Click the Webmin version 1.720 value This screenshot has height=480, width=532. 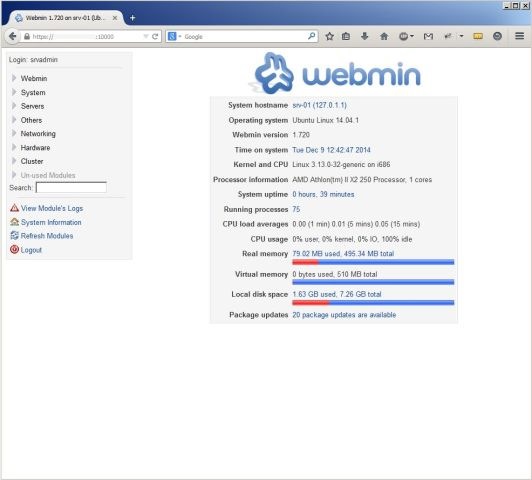[x=301, y=135]
